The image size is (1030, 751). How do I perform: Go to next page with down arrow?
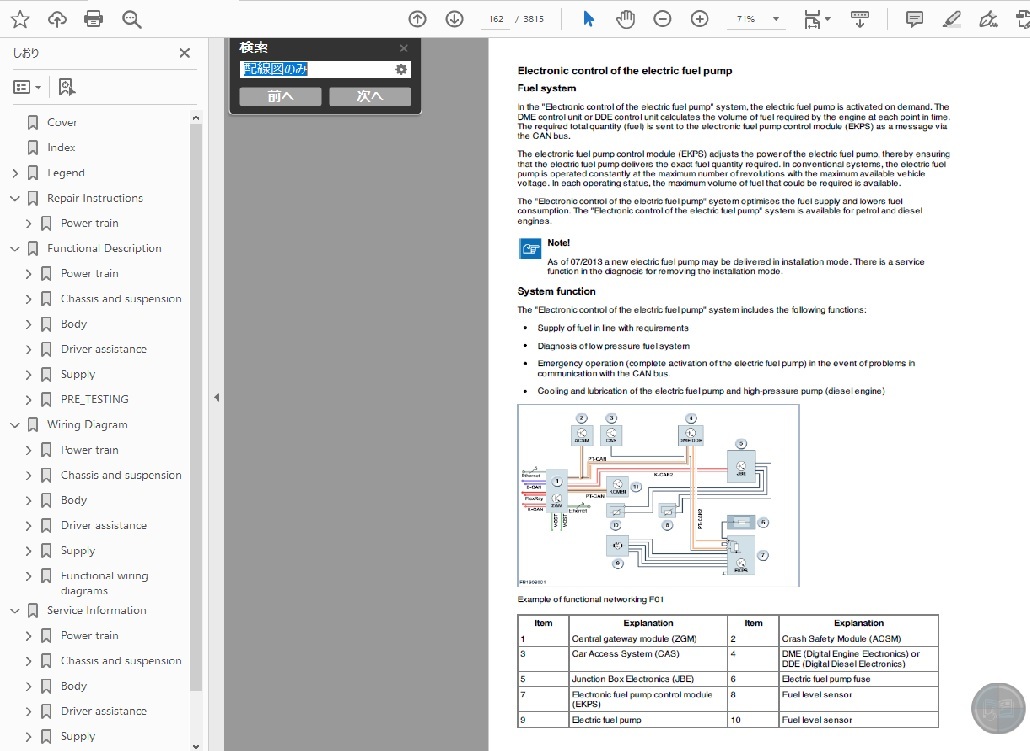coord(454,19)
